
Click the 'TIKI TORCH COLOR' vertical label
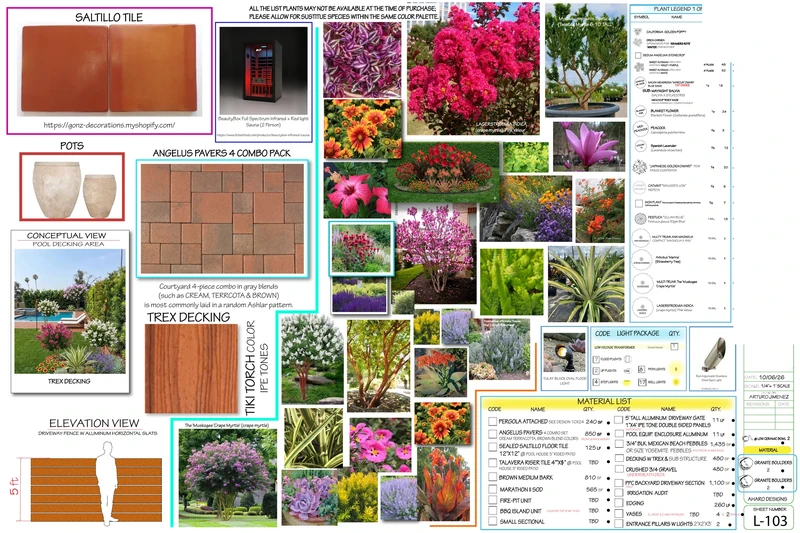(251, 368)
